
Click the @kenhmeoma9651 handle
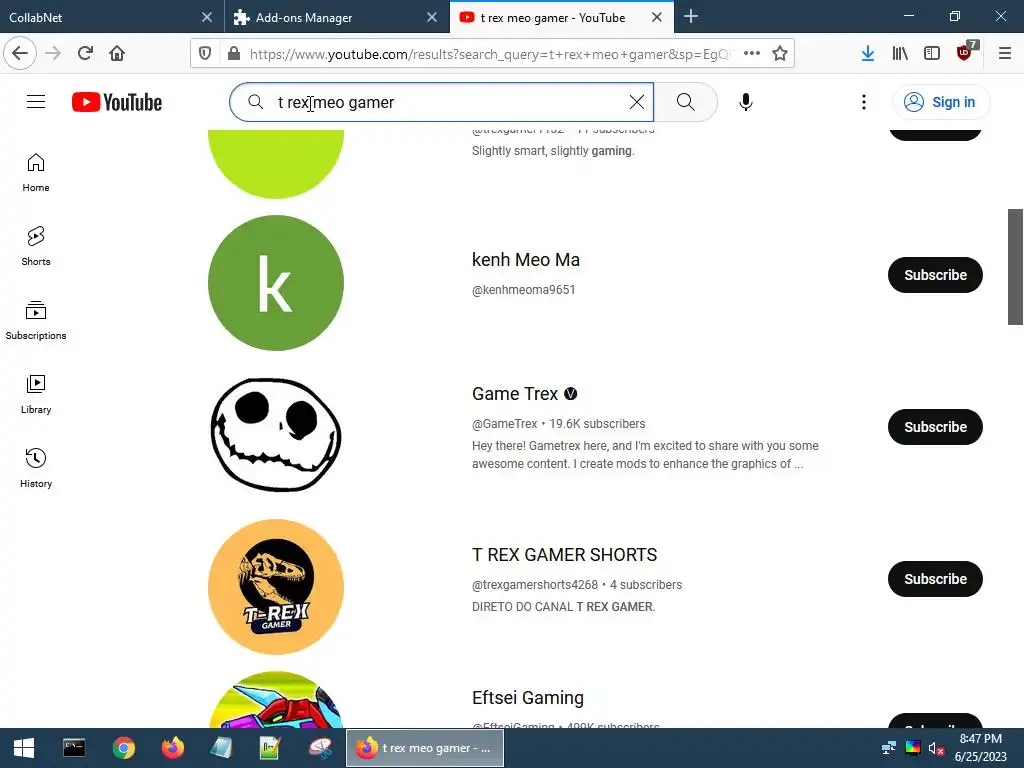(x=524, y=289)
